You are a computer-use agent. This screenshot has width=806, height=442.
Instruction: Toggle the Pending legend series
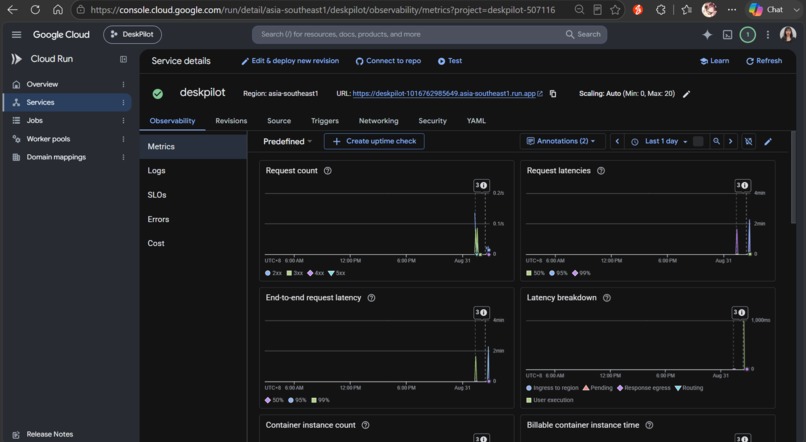pyautogui.click(x=597, y=388)
